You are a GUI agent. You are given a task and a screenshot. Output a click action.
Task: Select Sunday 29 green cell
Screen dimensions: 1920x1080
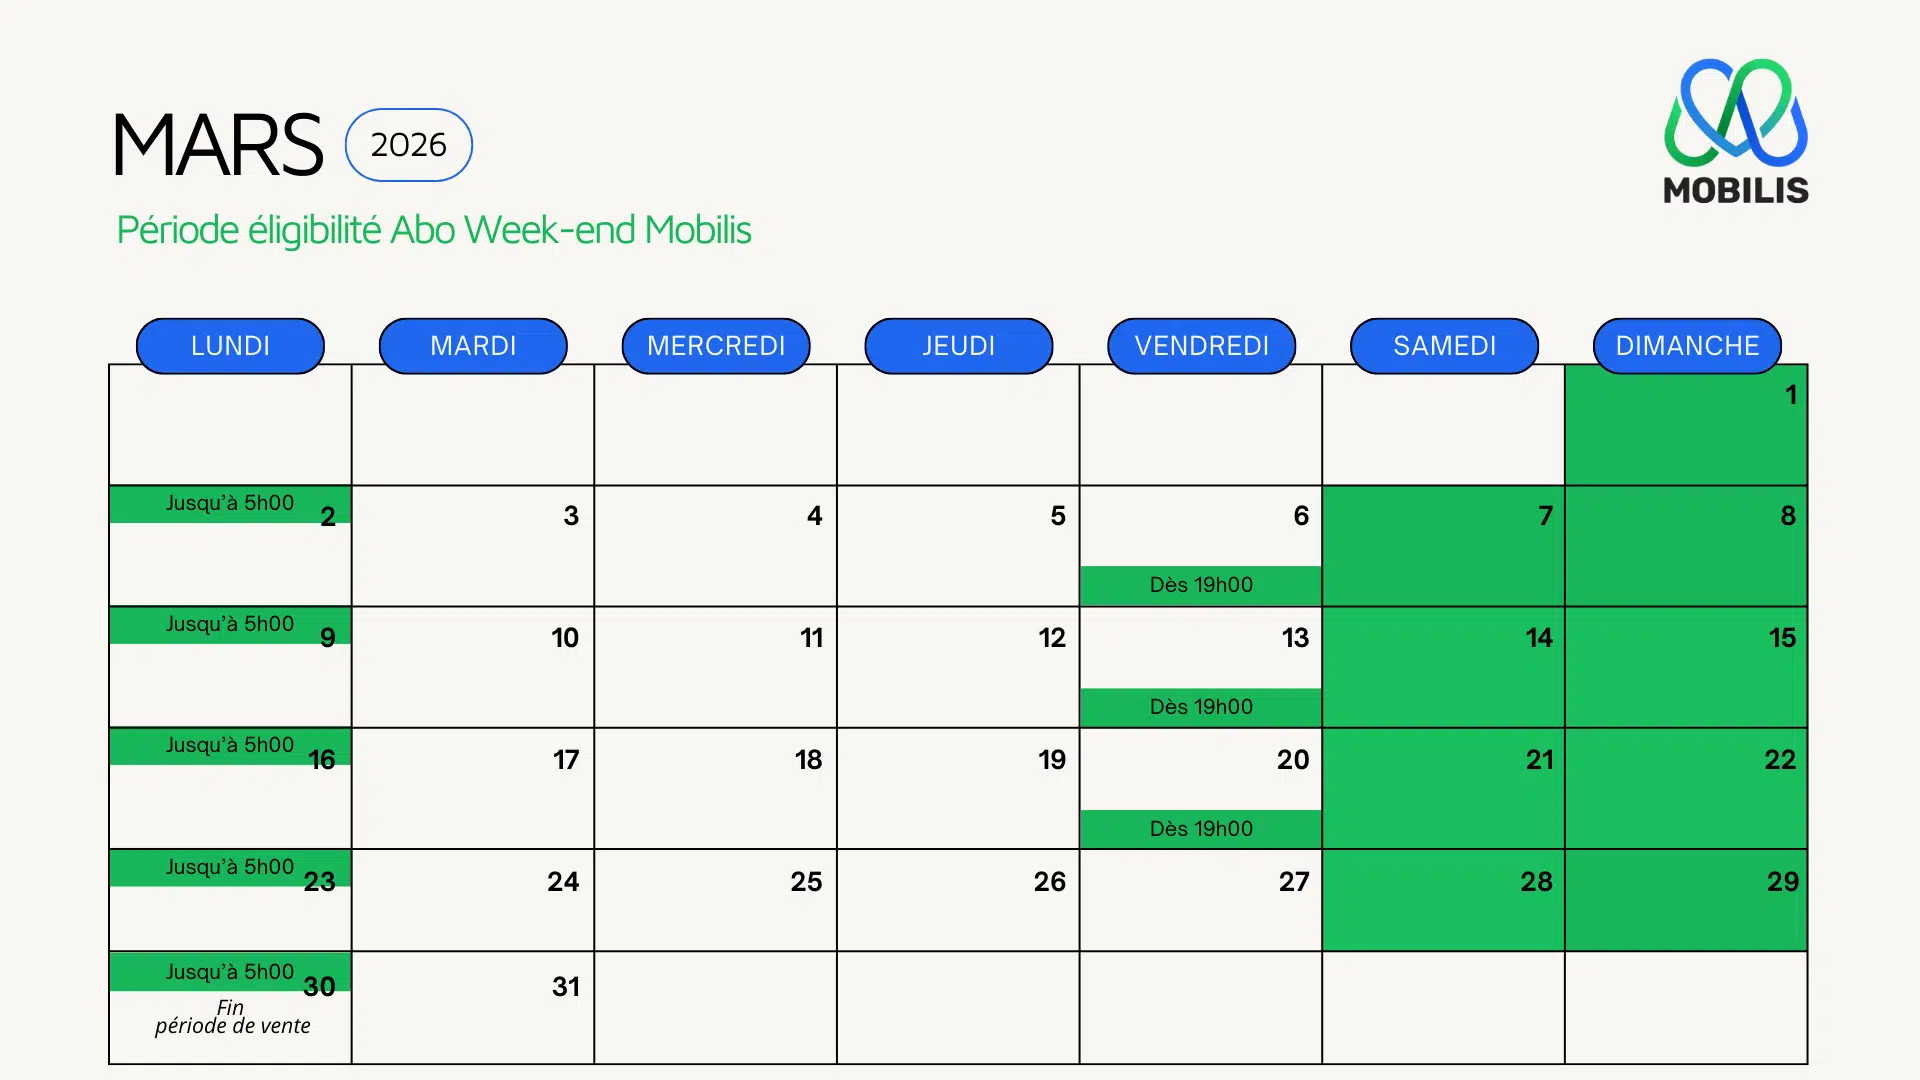pos(1686,900)
